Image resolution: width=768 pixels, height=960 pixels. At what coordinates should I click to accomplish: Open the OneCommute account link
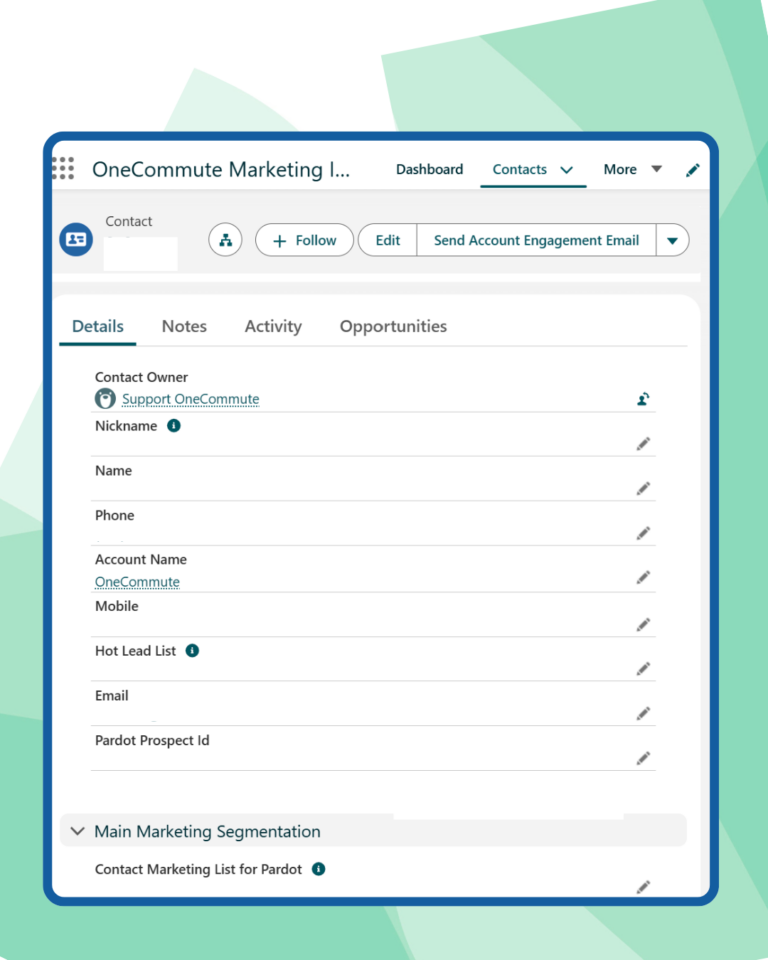137,582
